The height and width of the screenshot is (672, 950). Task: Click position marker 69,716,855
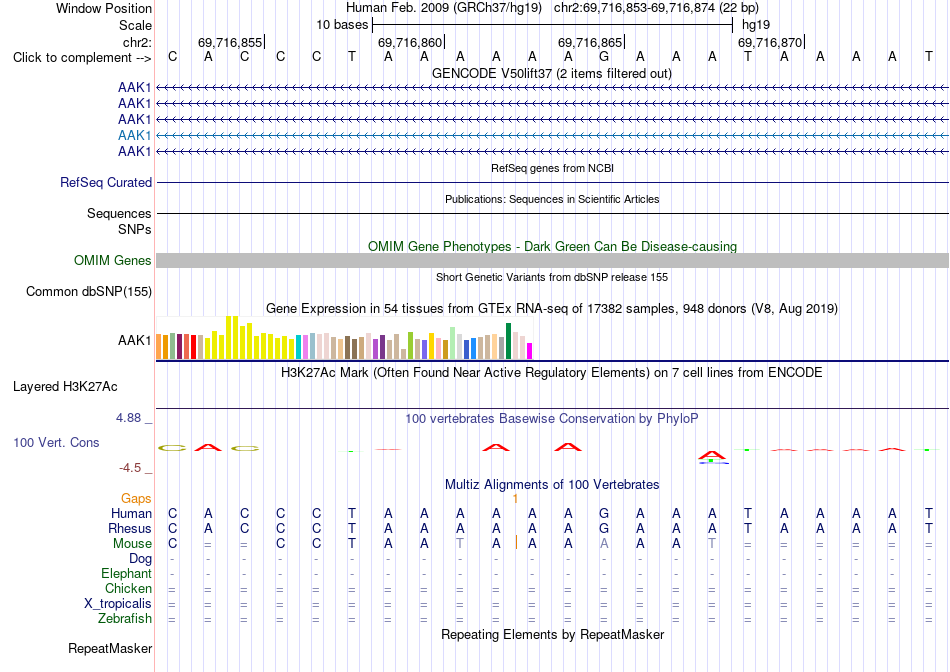tap(230, 42)
